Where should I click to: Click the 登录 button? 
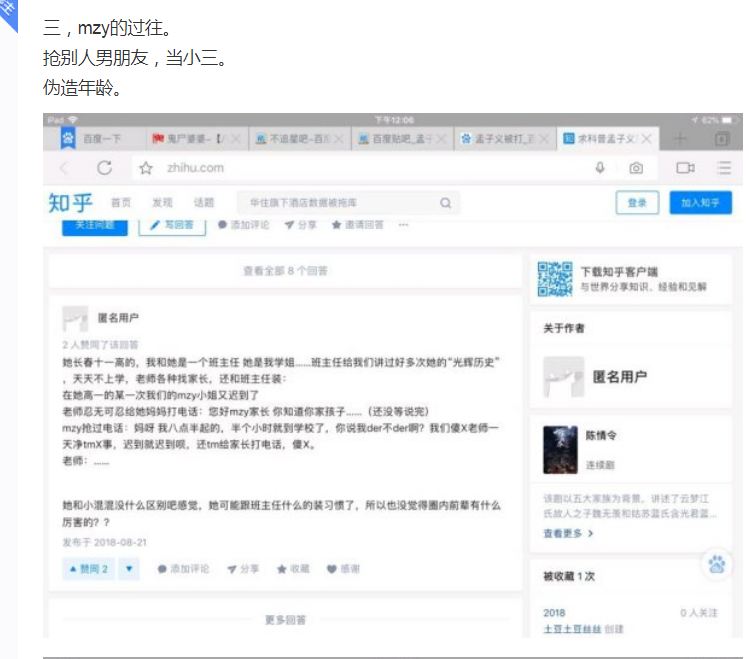pyautogui.click(x=637, y=203)
